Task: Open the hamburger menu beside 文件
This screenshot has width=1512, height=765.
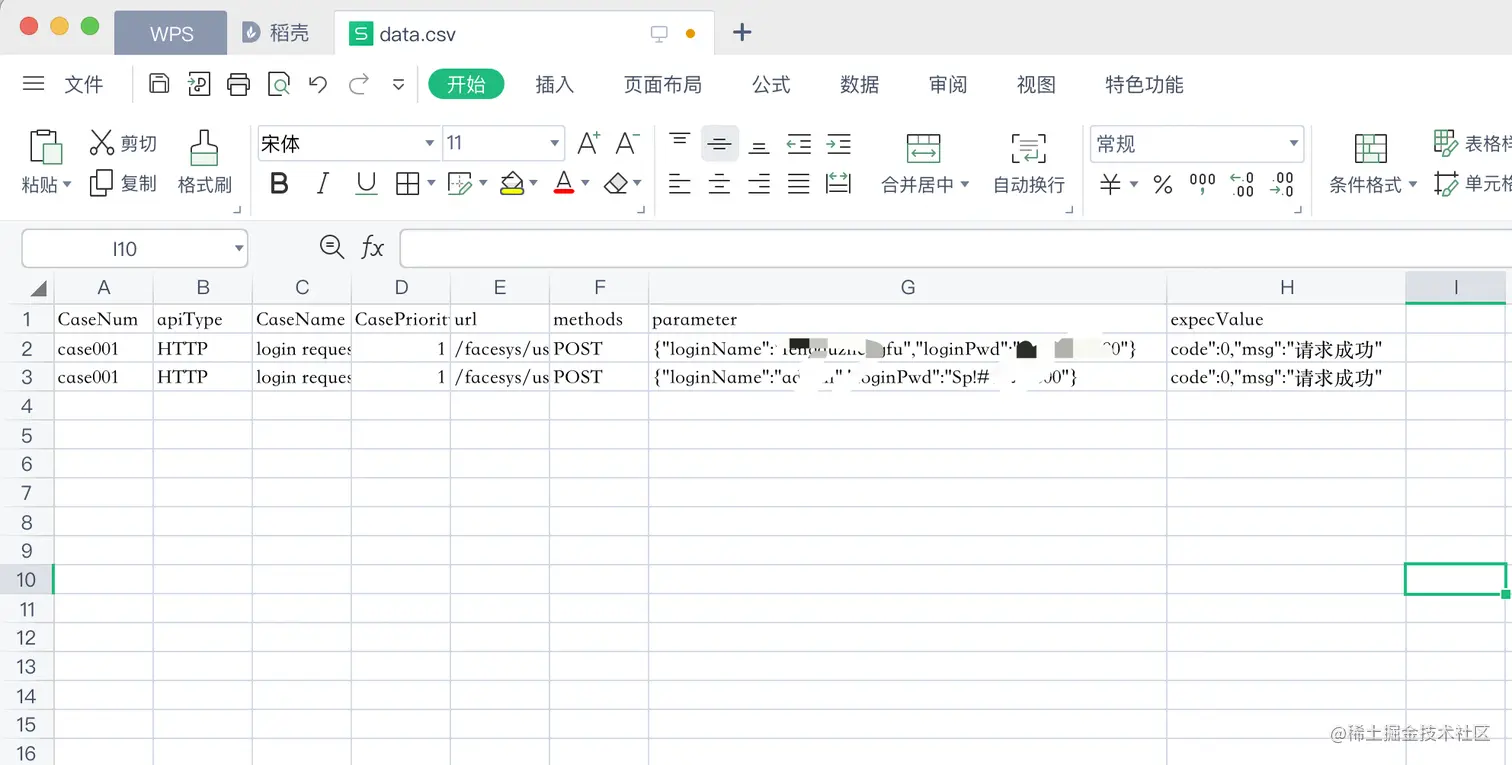Action: coord(34,84)
